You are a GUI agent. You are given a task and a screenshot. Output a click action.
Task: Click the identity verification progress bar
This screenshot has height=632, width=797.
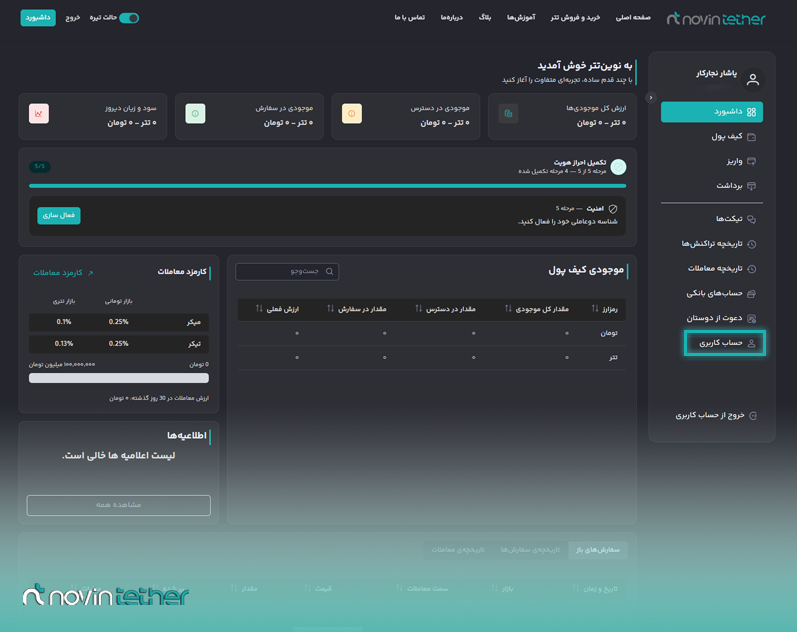pyautogui.click(x=327, y=186)
